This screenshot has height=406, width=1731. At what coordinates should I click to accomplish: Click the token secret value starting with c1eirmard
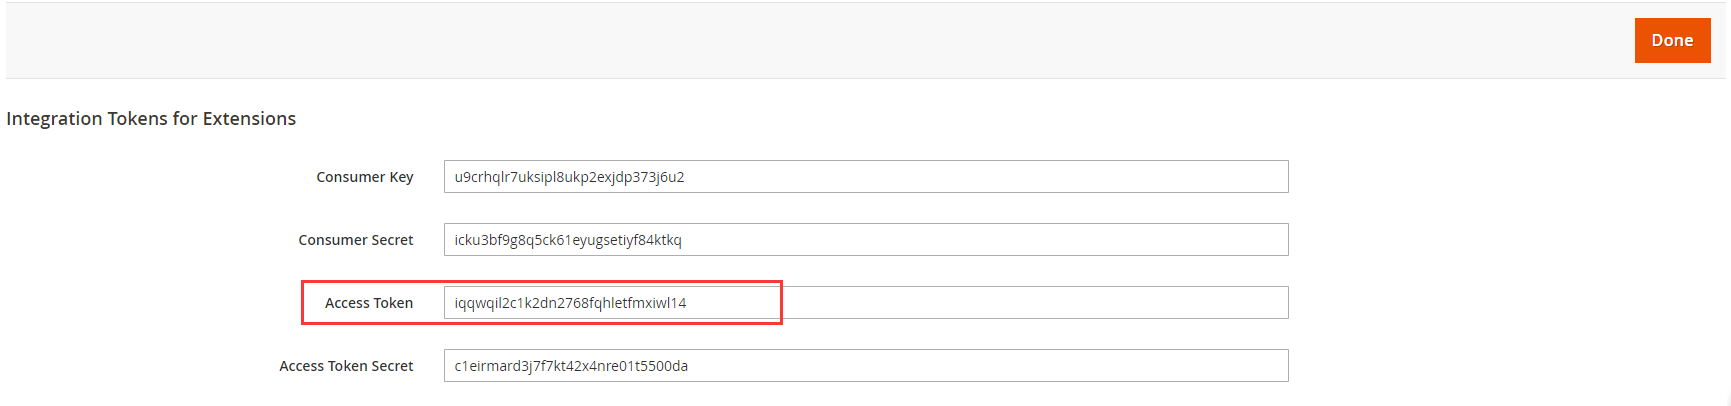click(571, 366)
